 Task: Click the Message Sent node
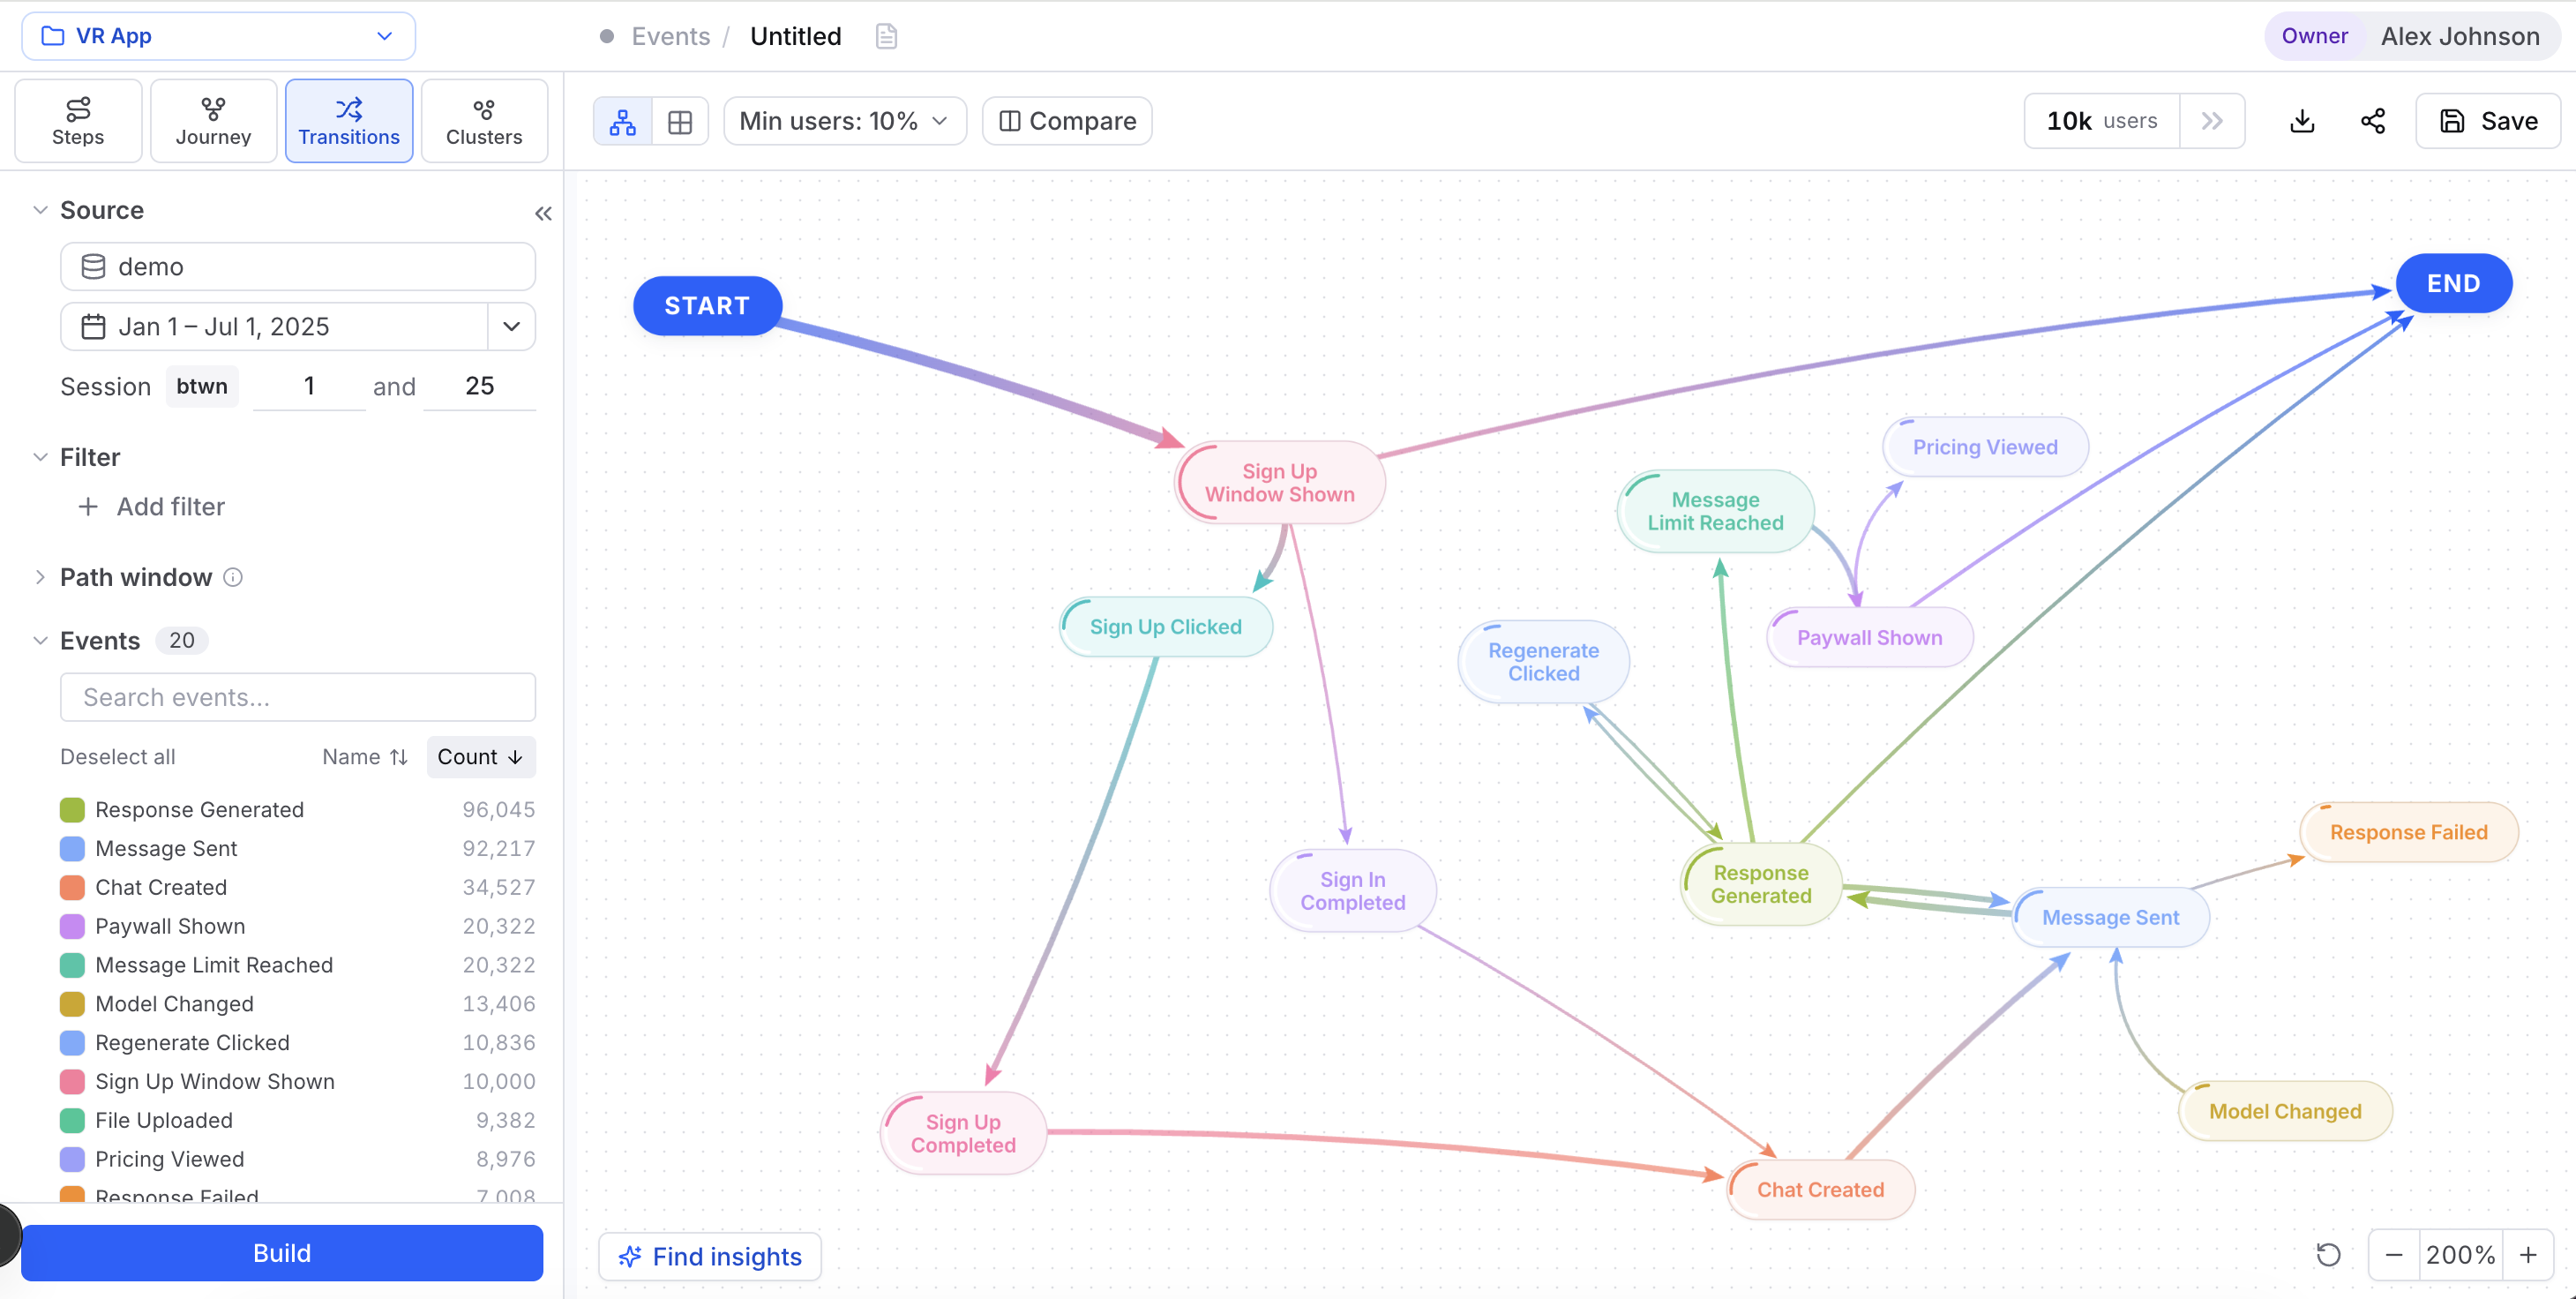[x=2110, y=917]
